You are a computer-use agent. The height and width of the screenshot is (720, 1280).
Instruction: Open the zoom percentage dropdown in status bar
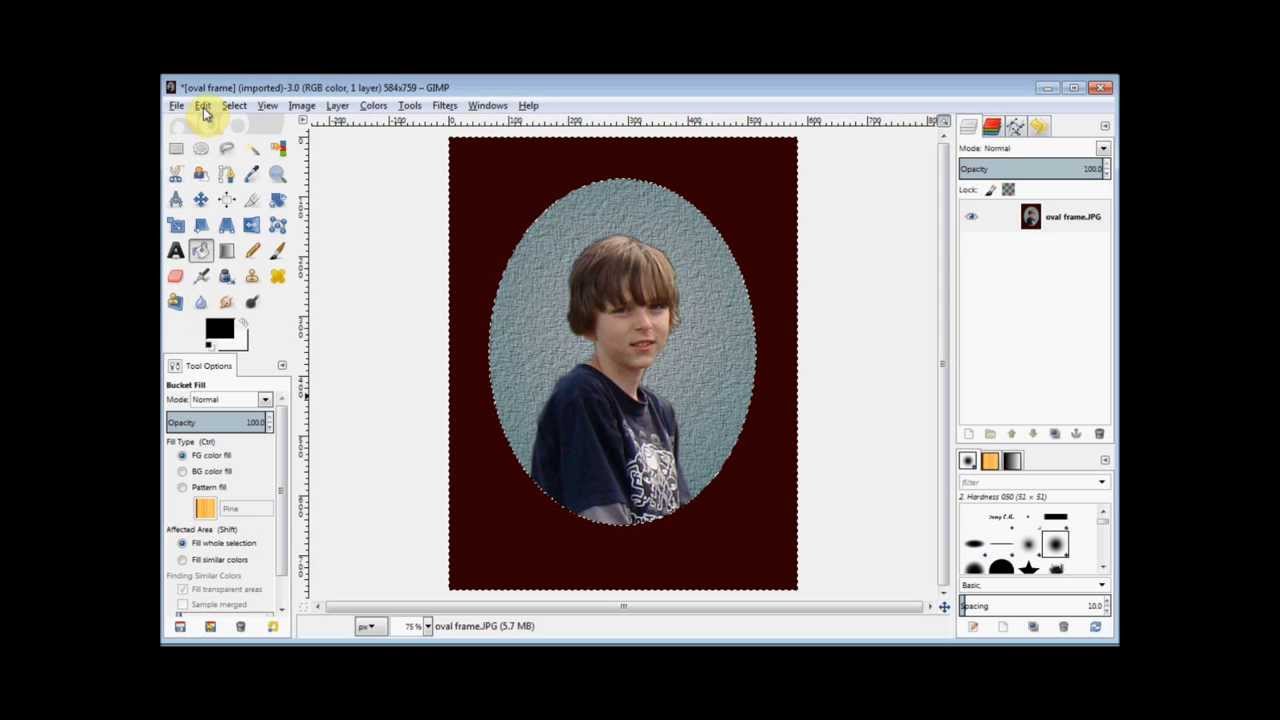coord(427,626)
